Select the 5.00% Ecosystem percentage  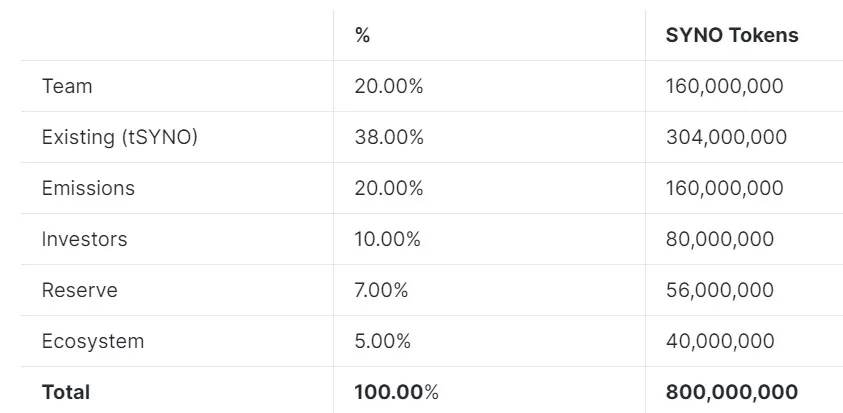382,341
